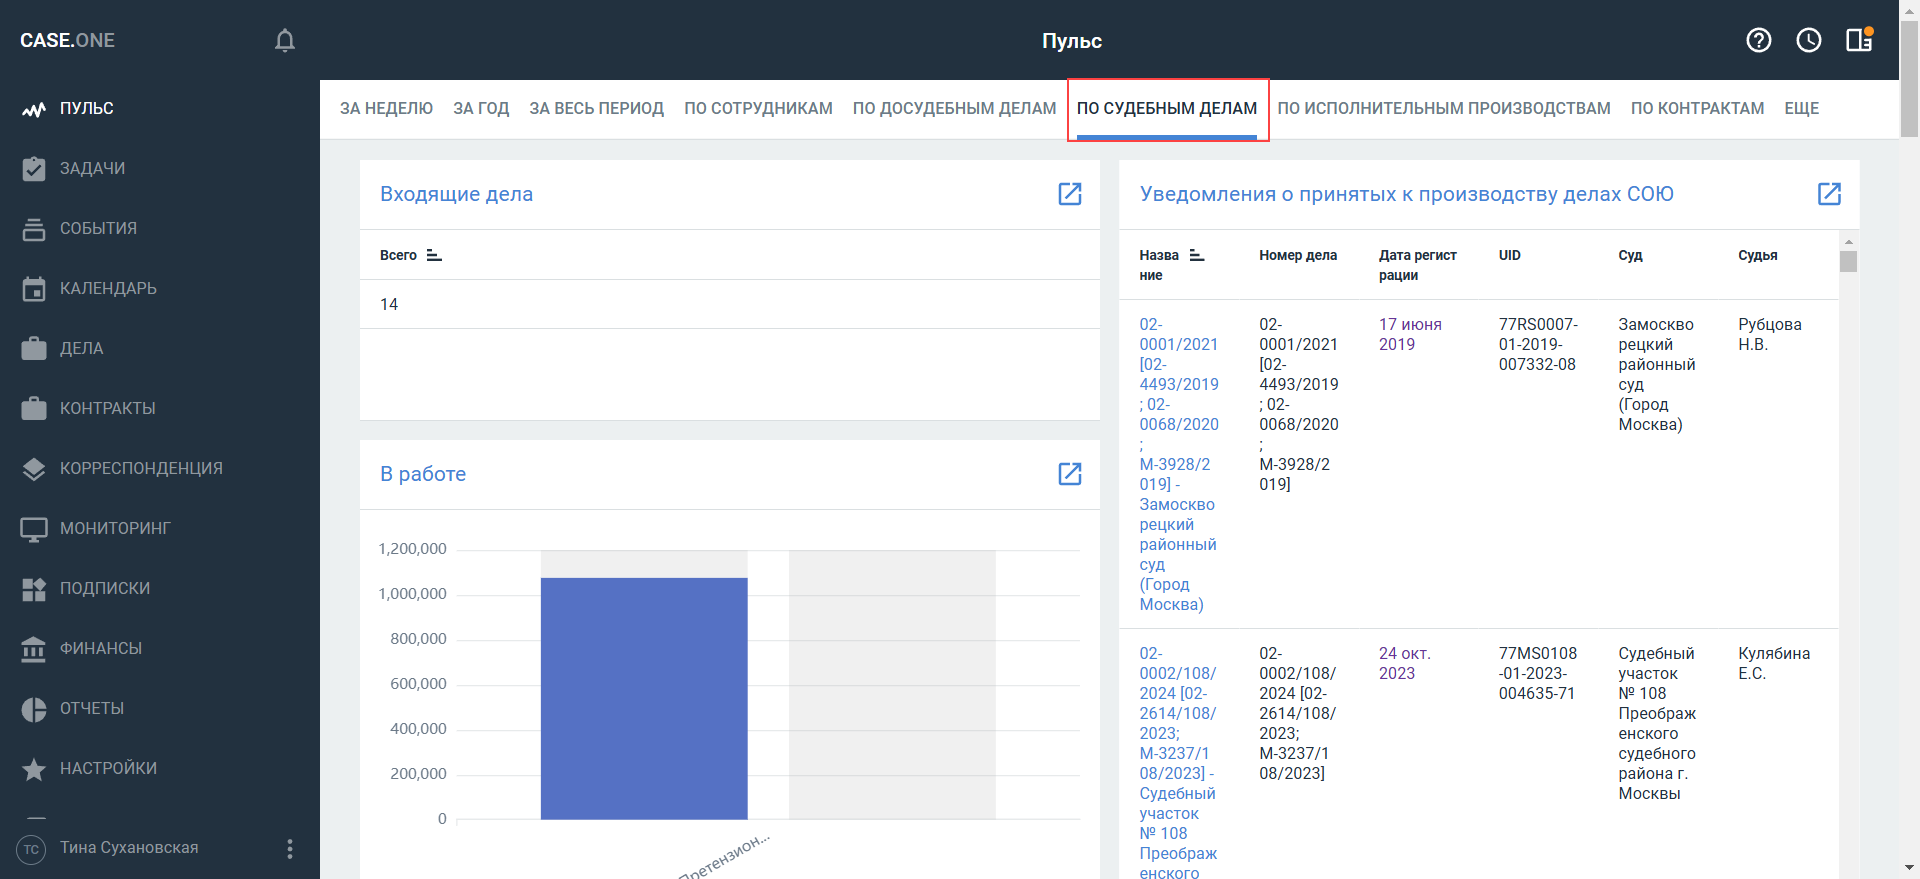Screen dimensions: 1920x879
Task: Click the Дела briefcase icon
Action: [x=34, y=348]
